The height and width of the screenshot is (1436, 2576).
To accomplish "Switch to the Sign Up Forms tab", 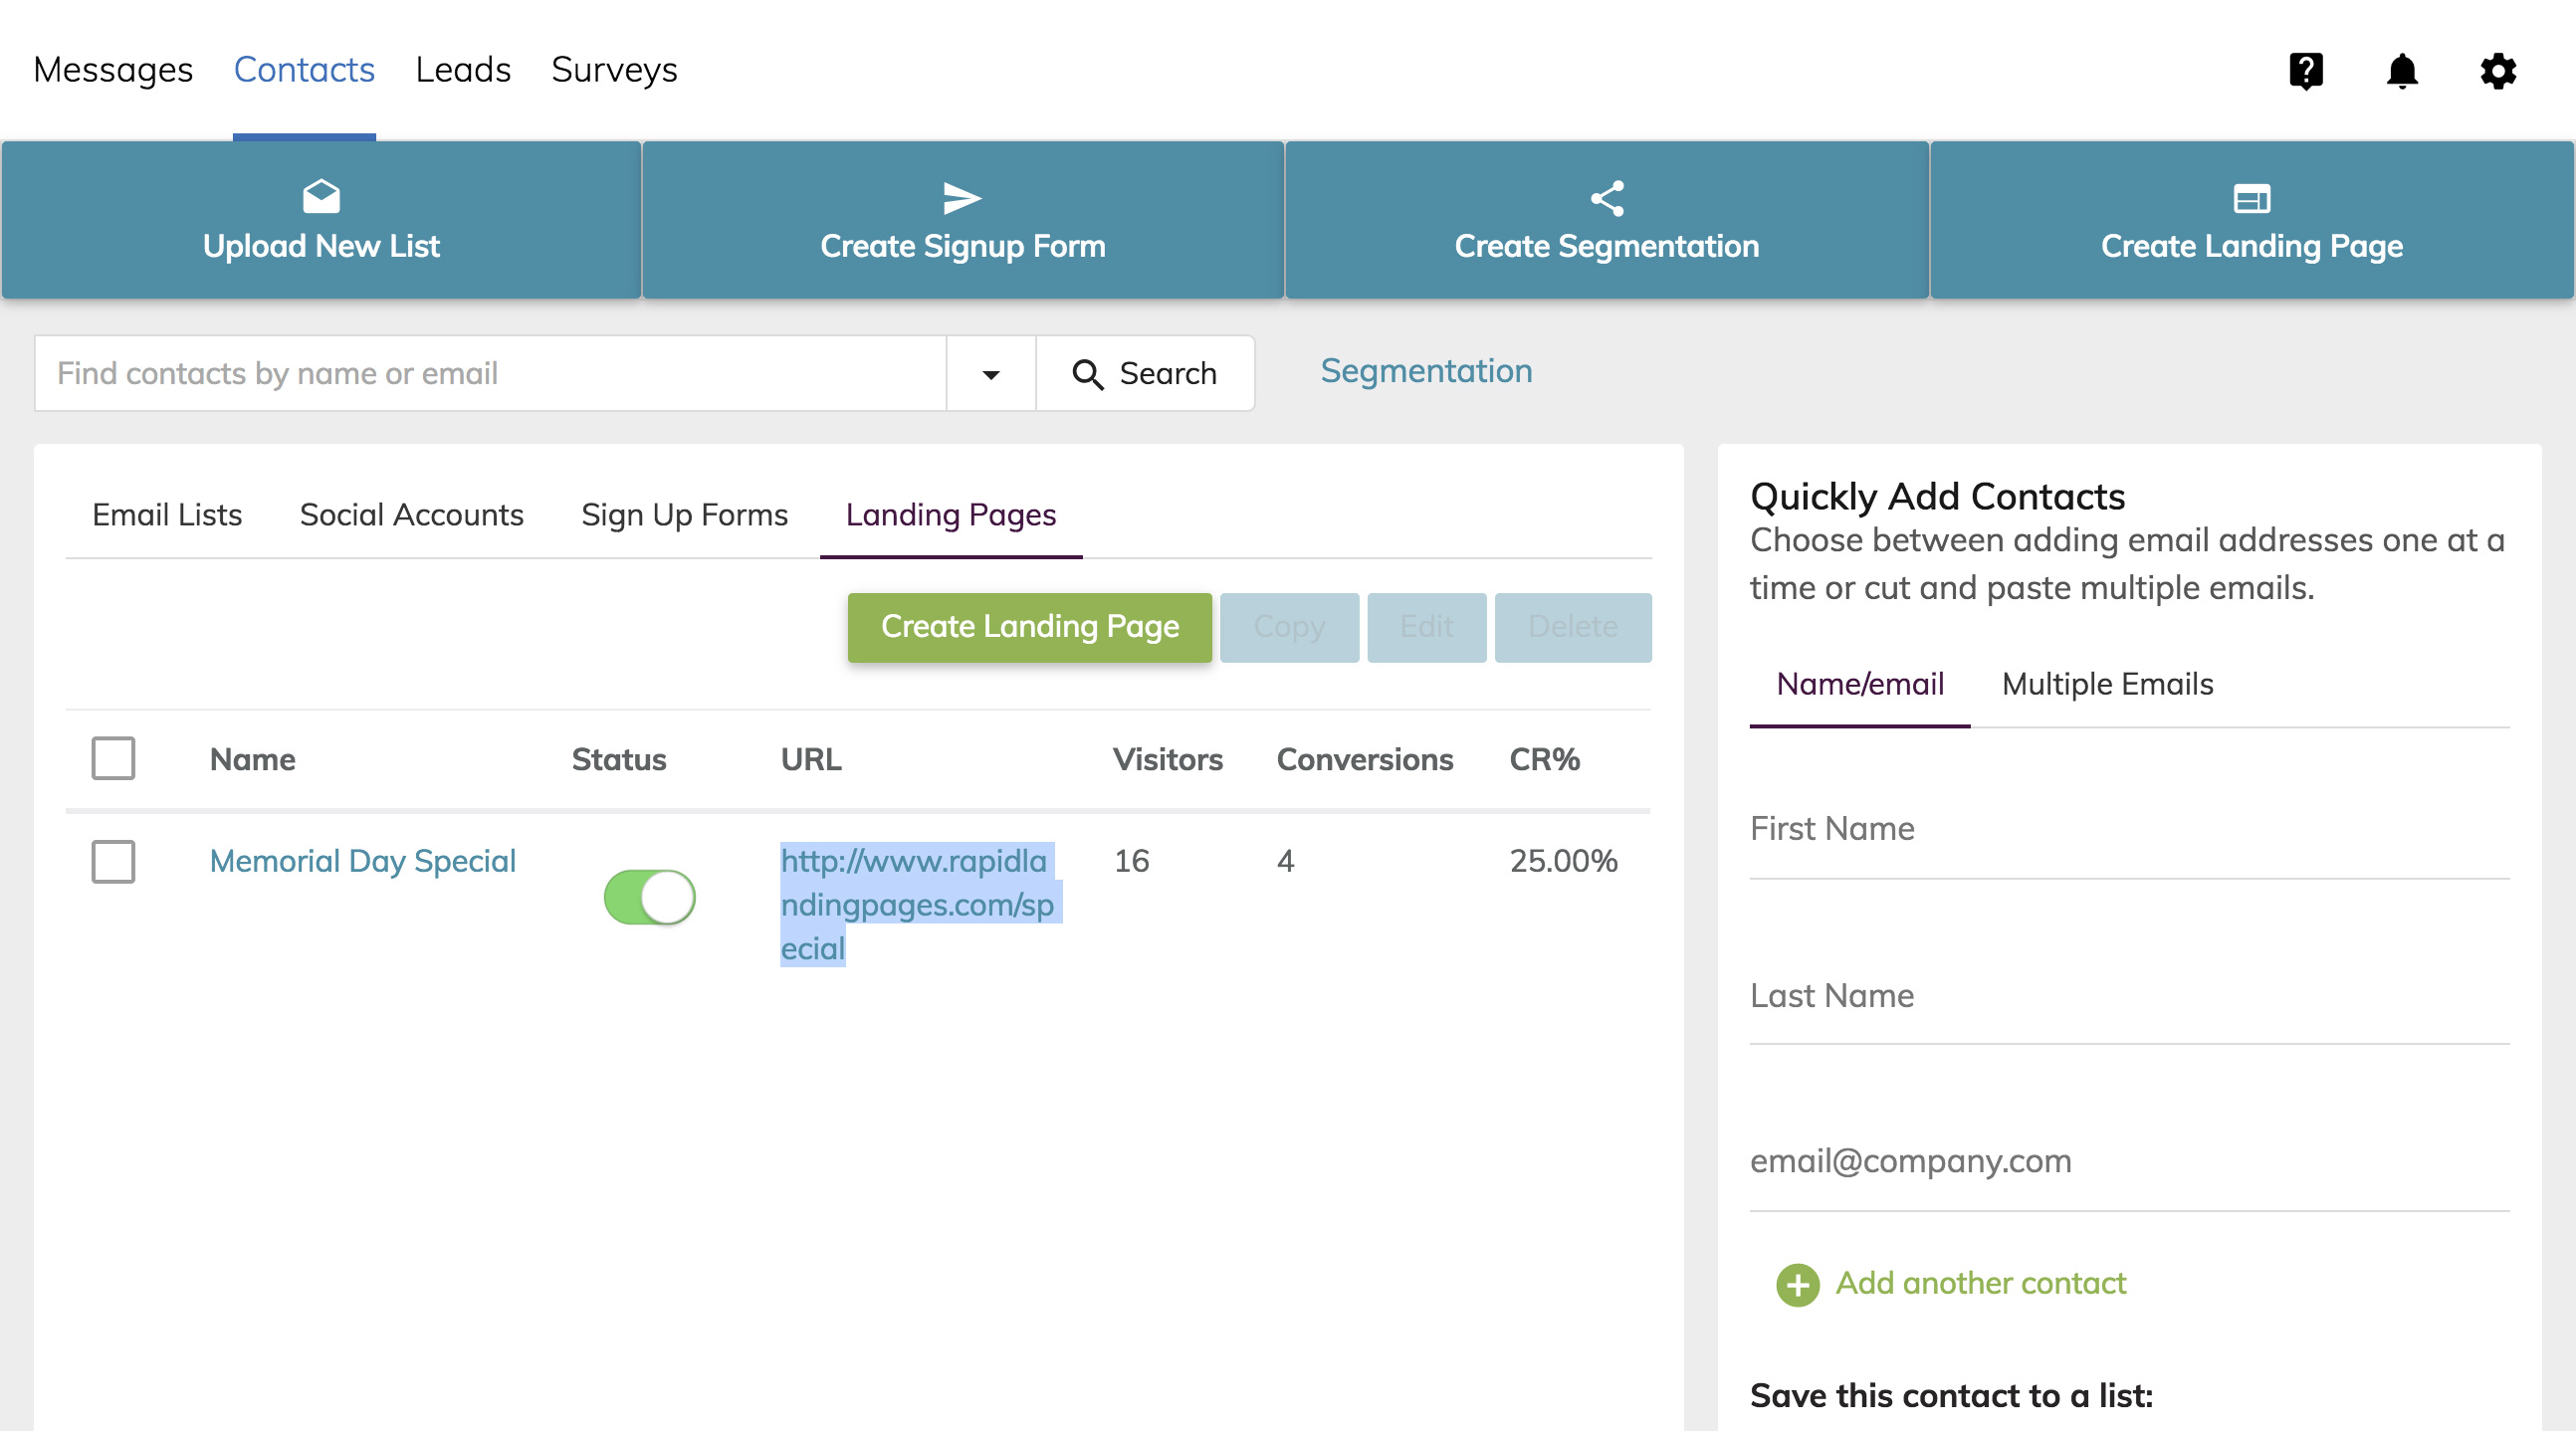I will 684,515.
